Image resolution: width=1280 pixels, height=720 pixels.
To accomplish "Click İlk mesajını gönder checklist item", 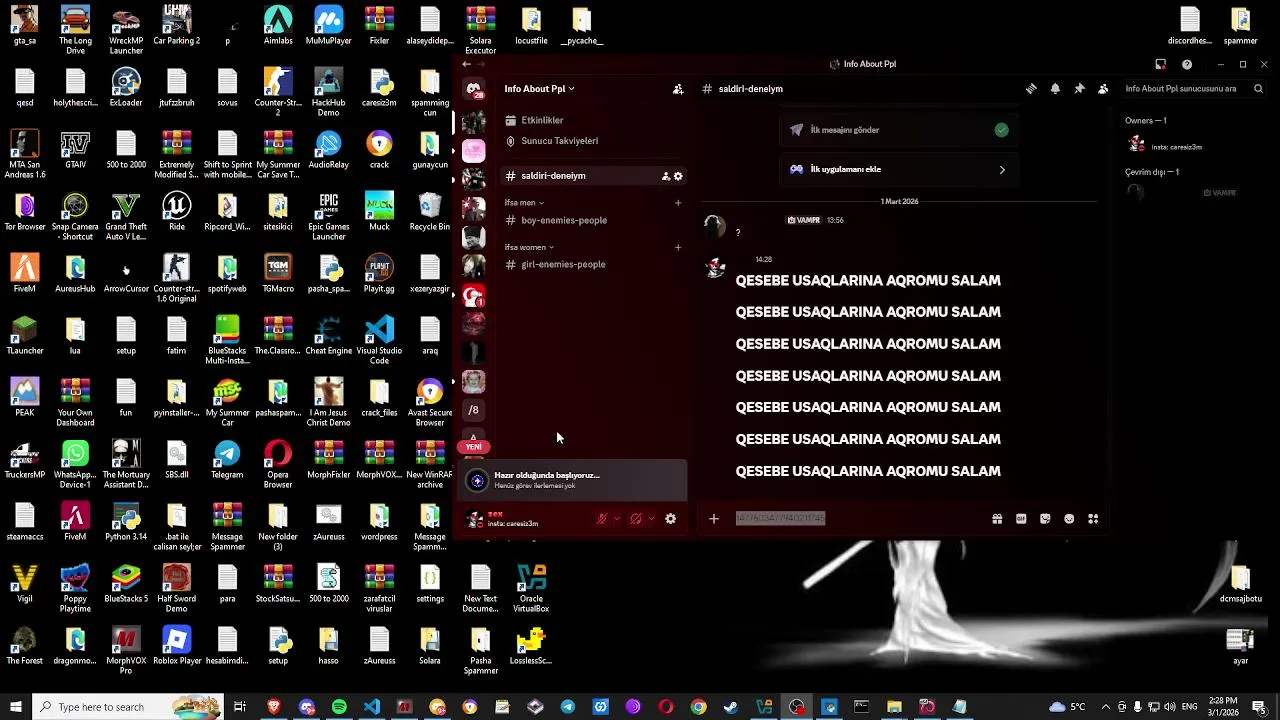I will [899, 130].
